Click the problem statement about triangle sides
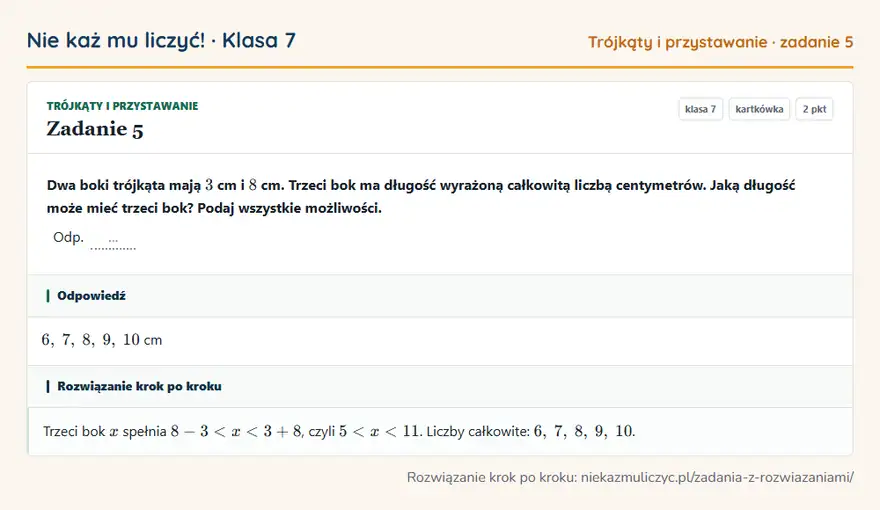Screen dimensions: 880x510 click(421, 196)
